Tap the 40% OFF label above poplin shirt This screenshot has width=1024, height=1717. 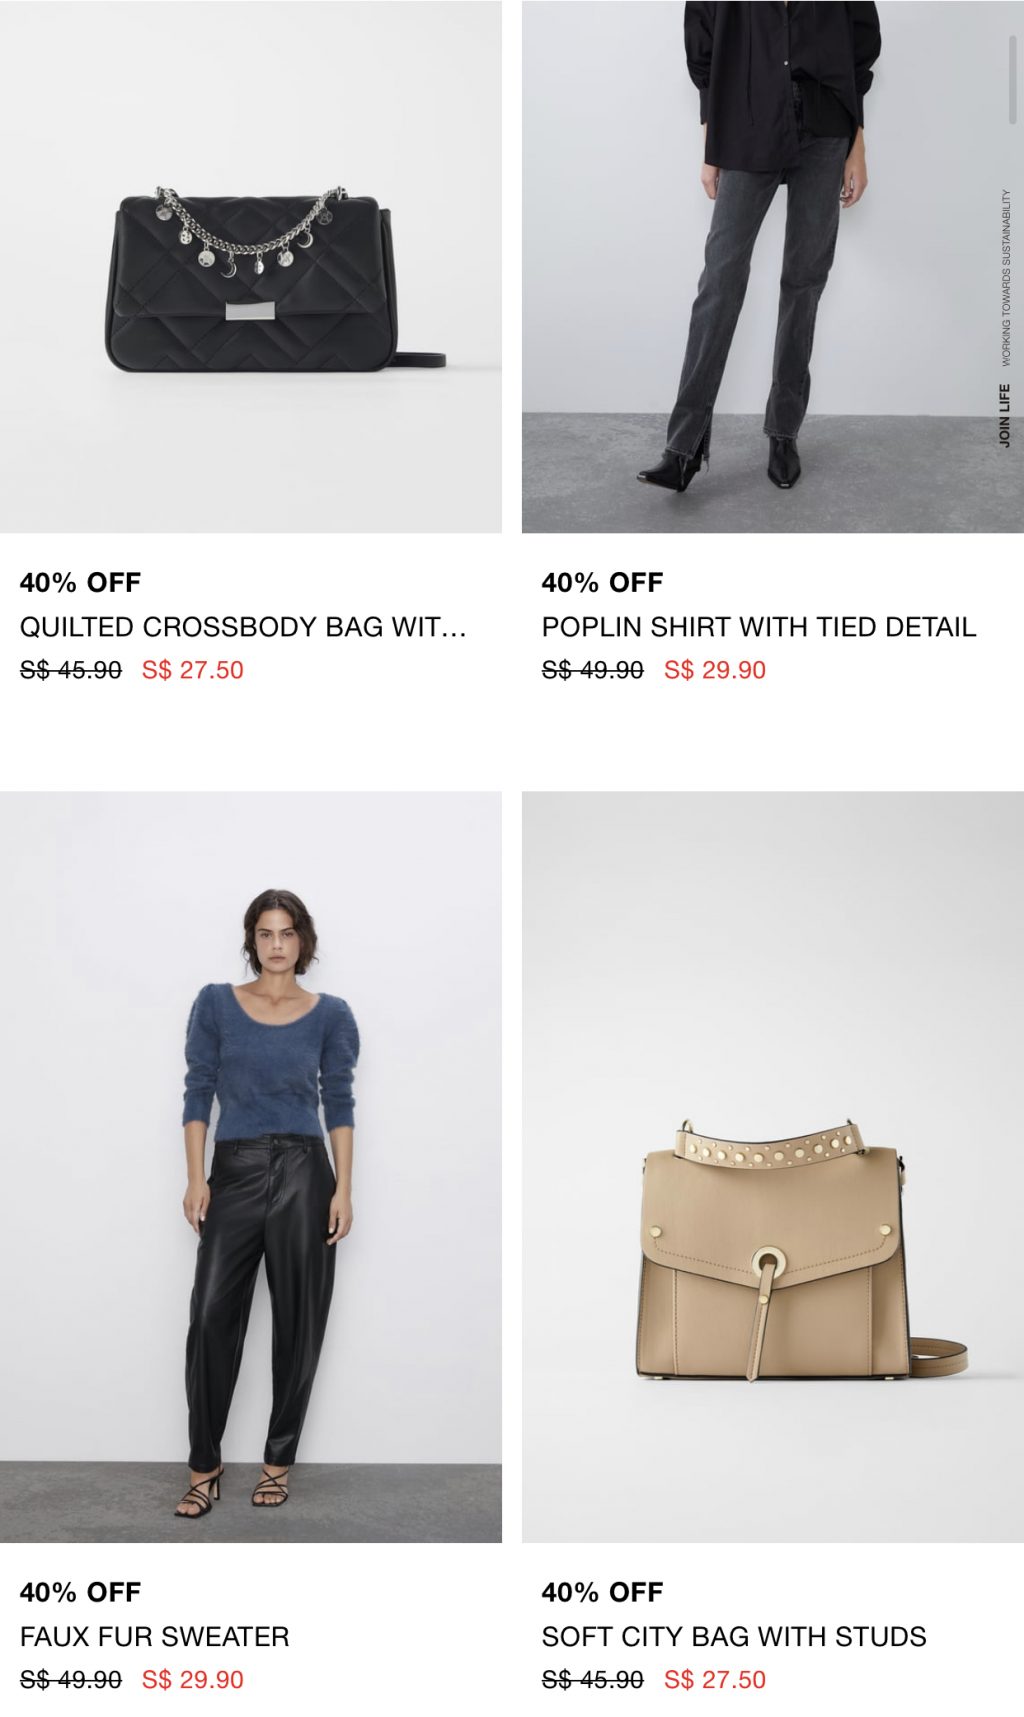click(x=602, y=583)
